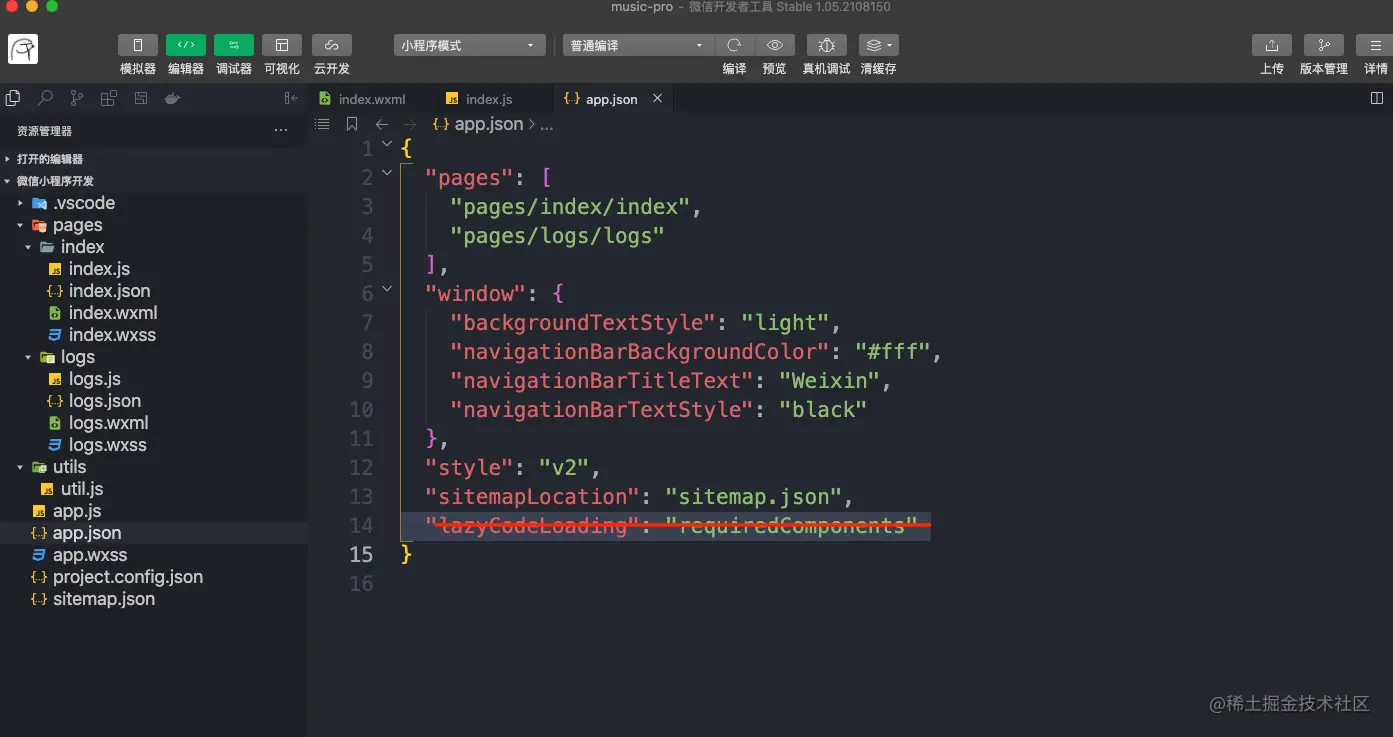The height and width of the screenshot is (737, 1393).
Task: Click the 上传 upload button
Action: [1272, 45]
